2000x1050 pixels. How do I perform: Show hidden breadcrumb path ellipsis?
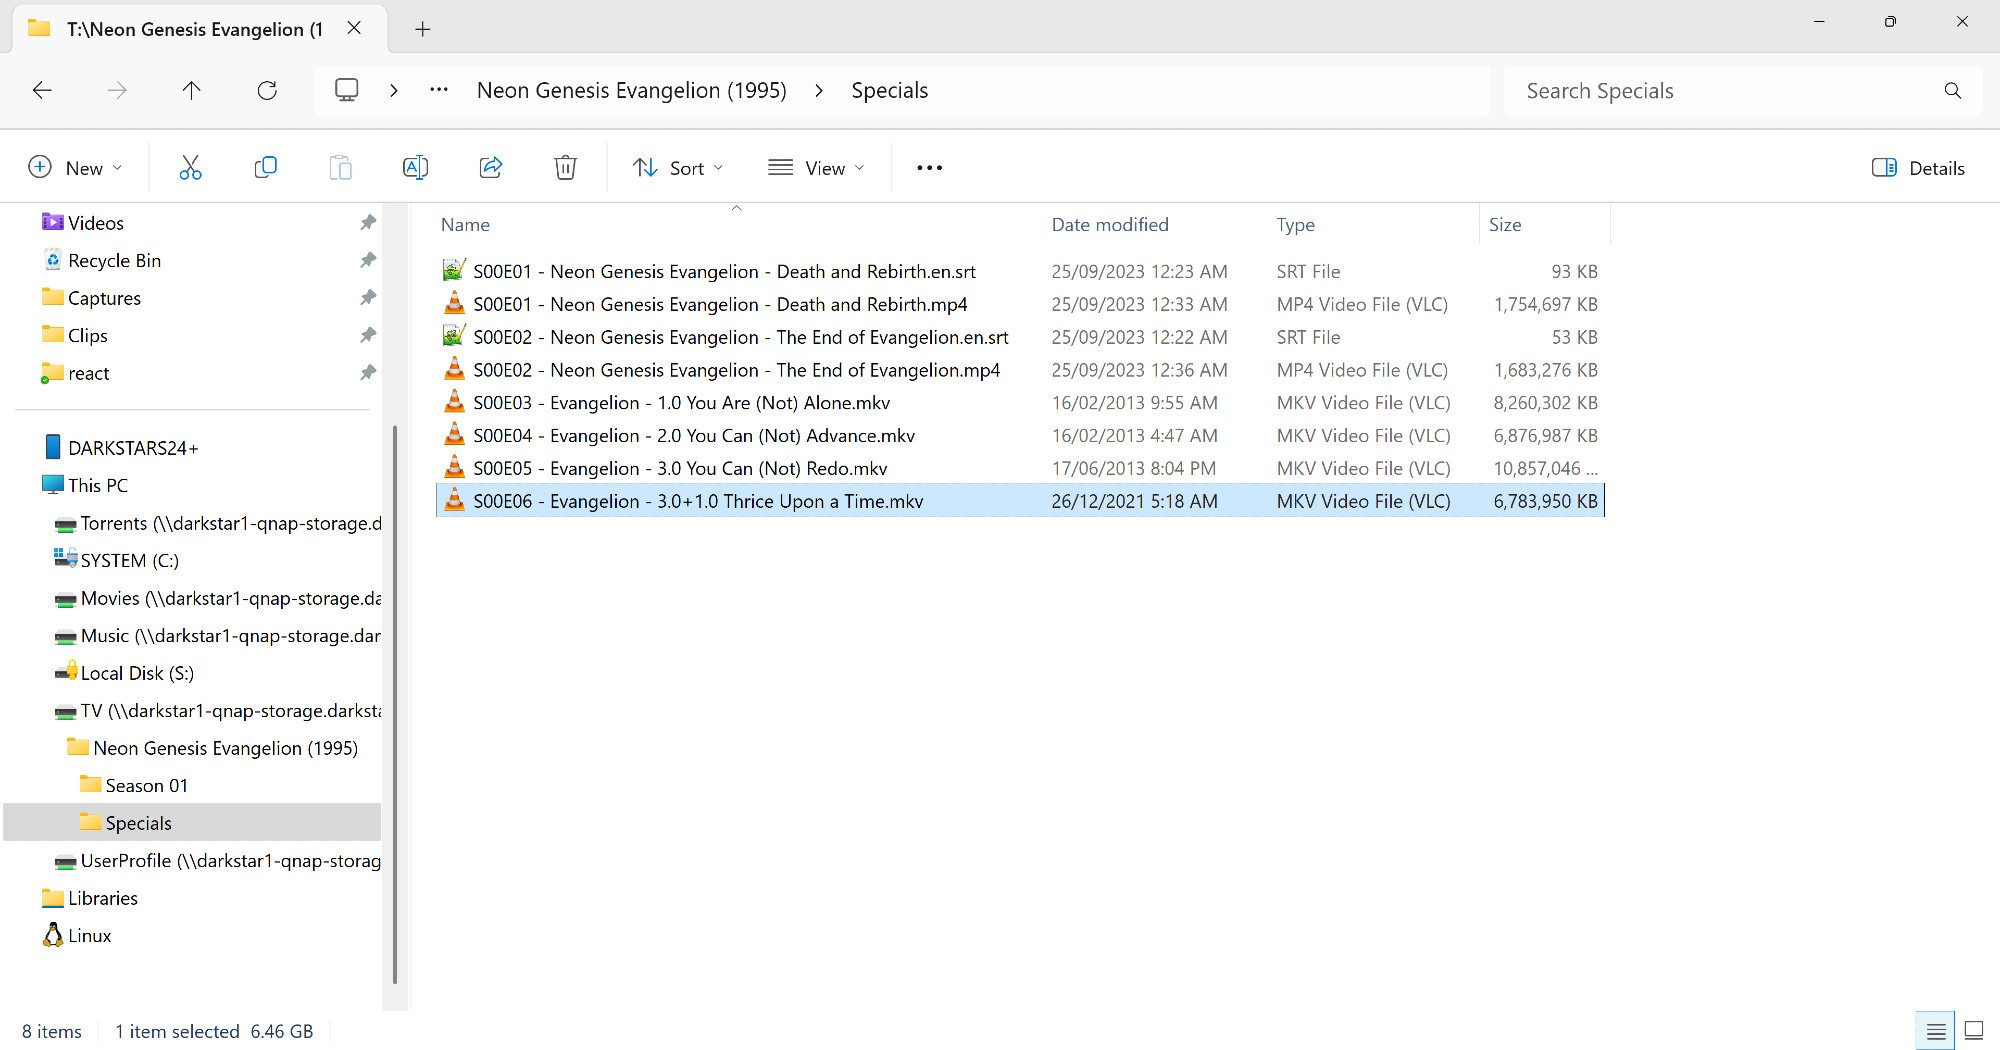click(x=439, y=90)
